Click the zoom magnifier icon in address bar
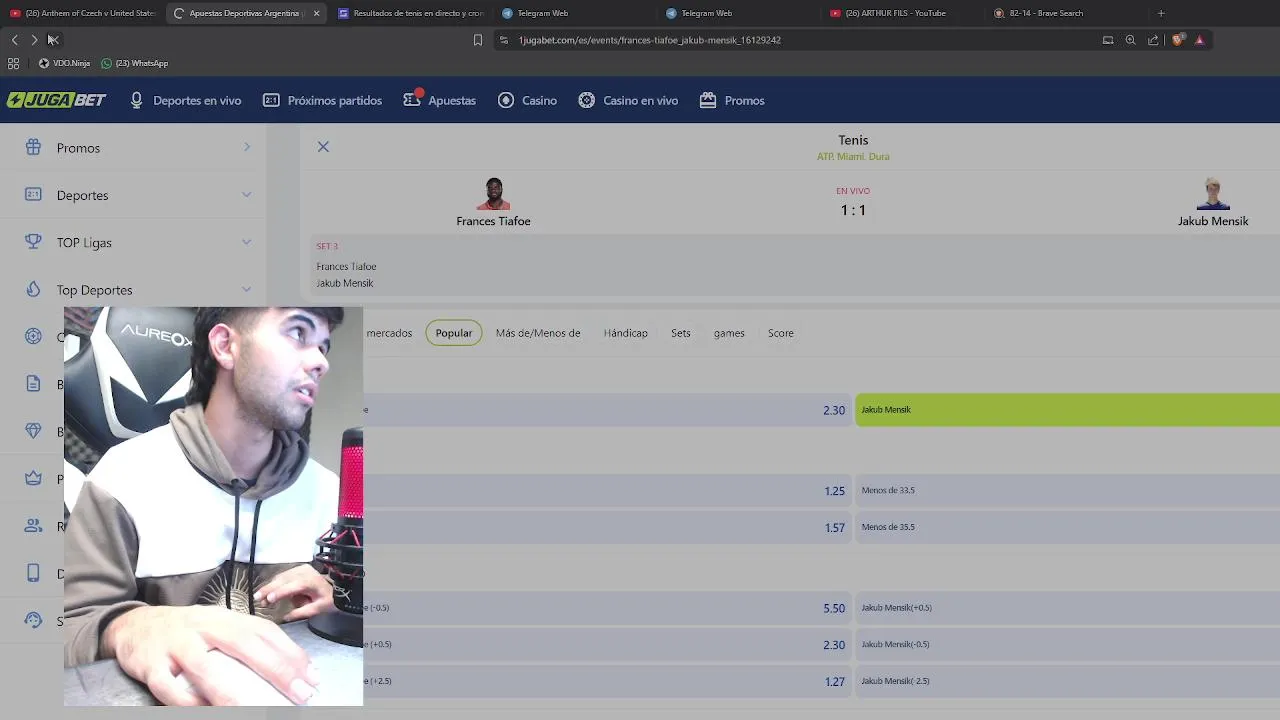 click(1130, 40)
